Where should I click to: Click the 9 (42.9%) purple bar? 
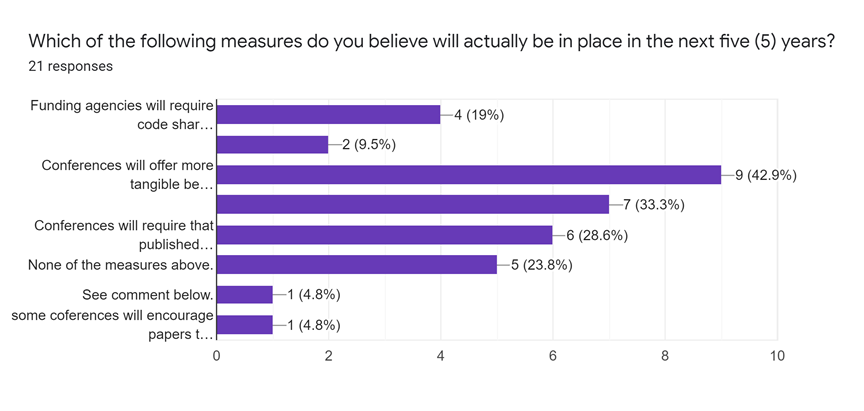click(468, 175)
